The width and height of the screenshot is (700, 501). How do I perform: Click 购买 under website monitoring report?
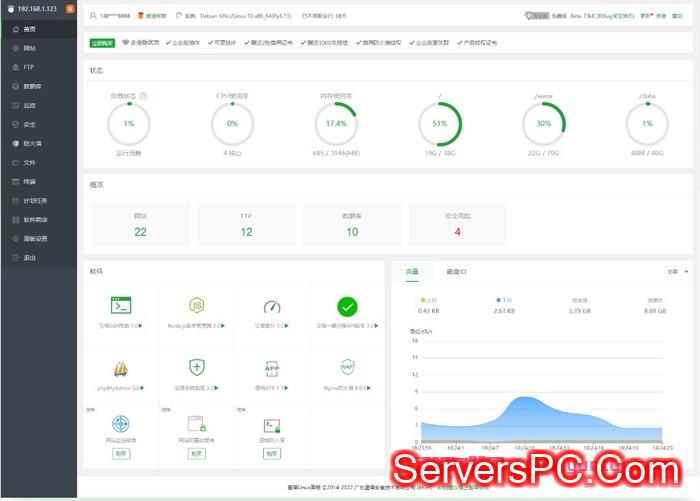point(121,453)
